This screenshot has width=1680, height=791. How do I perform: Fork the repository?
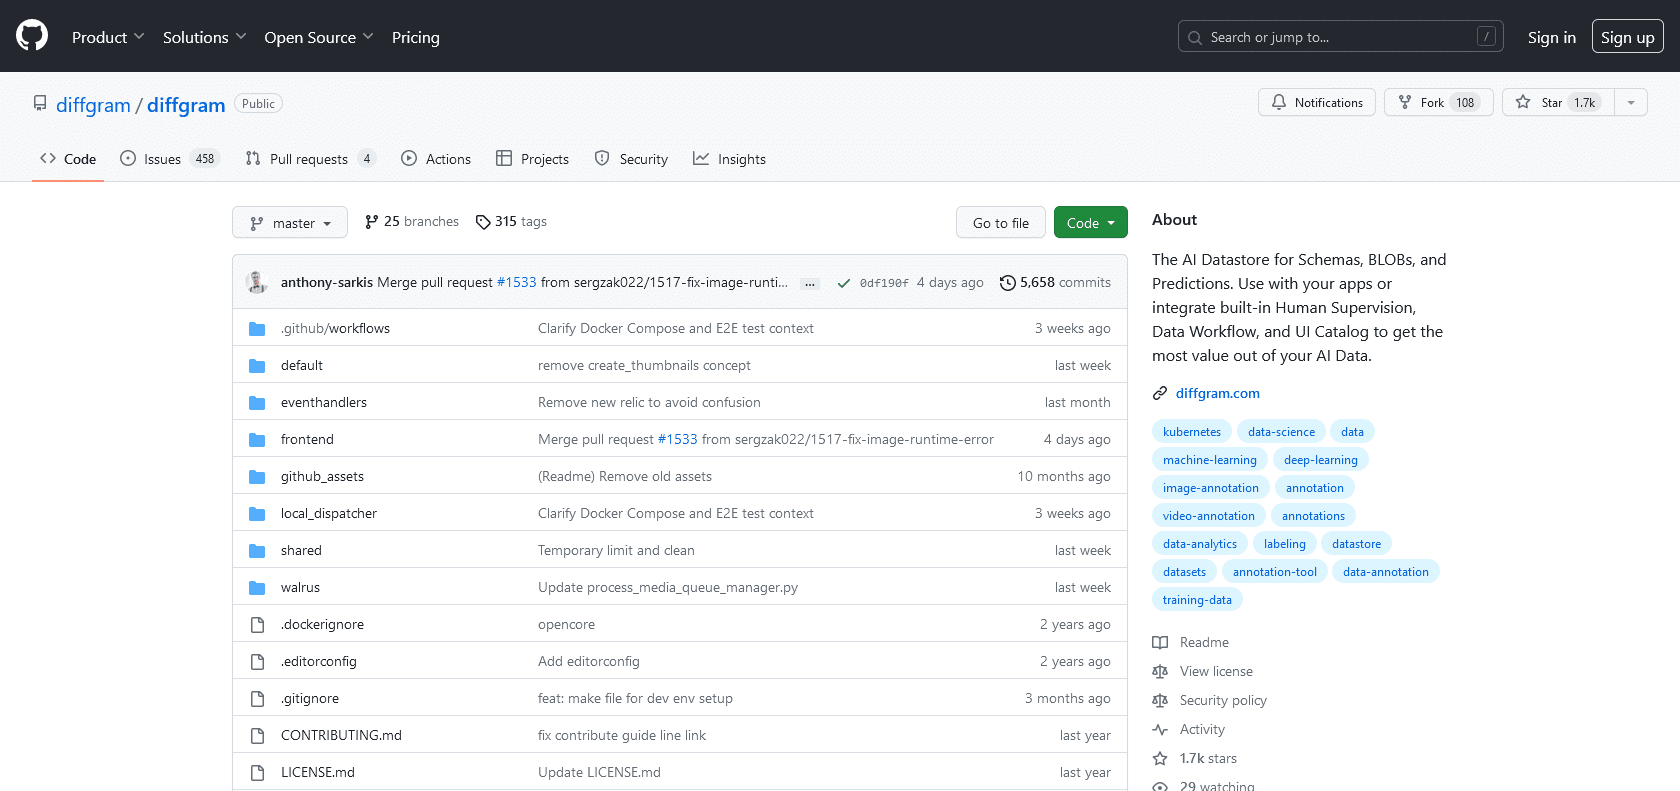click(1438, 102)
